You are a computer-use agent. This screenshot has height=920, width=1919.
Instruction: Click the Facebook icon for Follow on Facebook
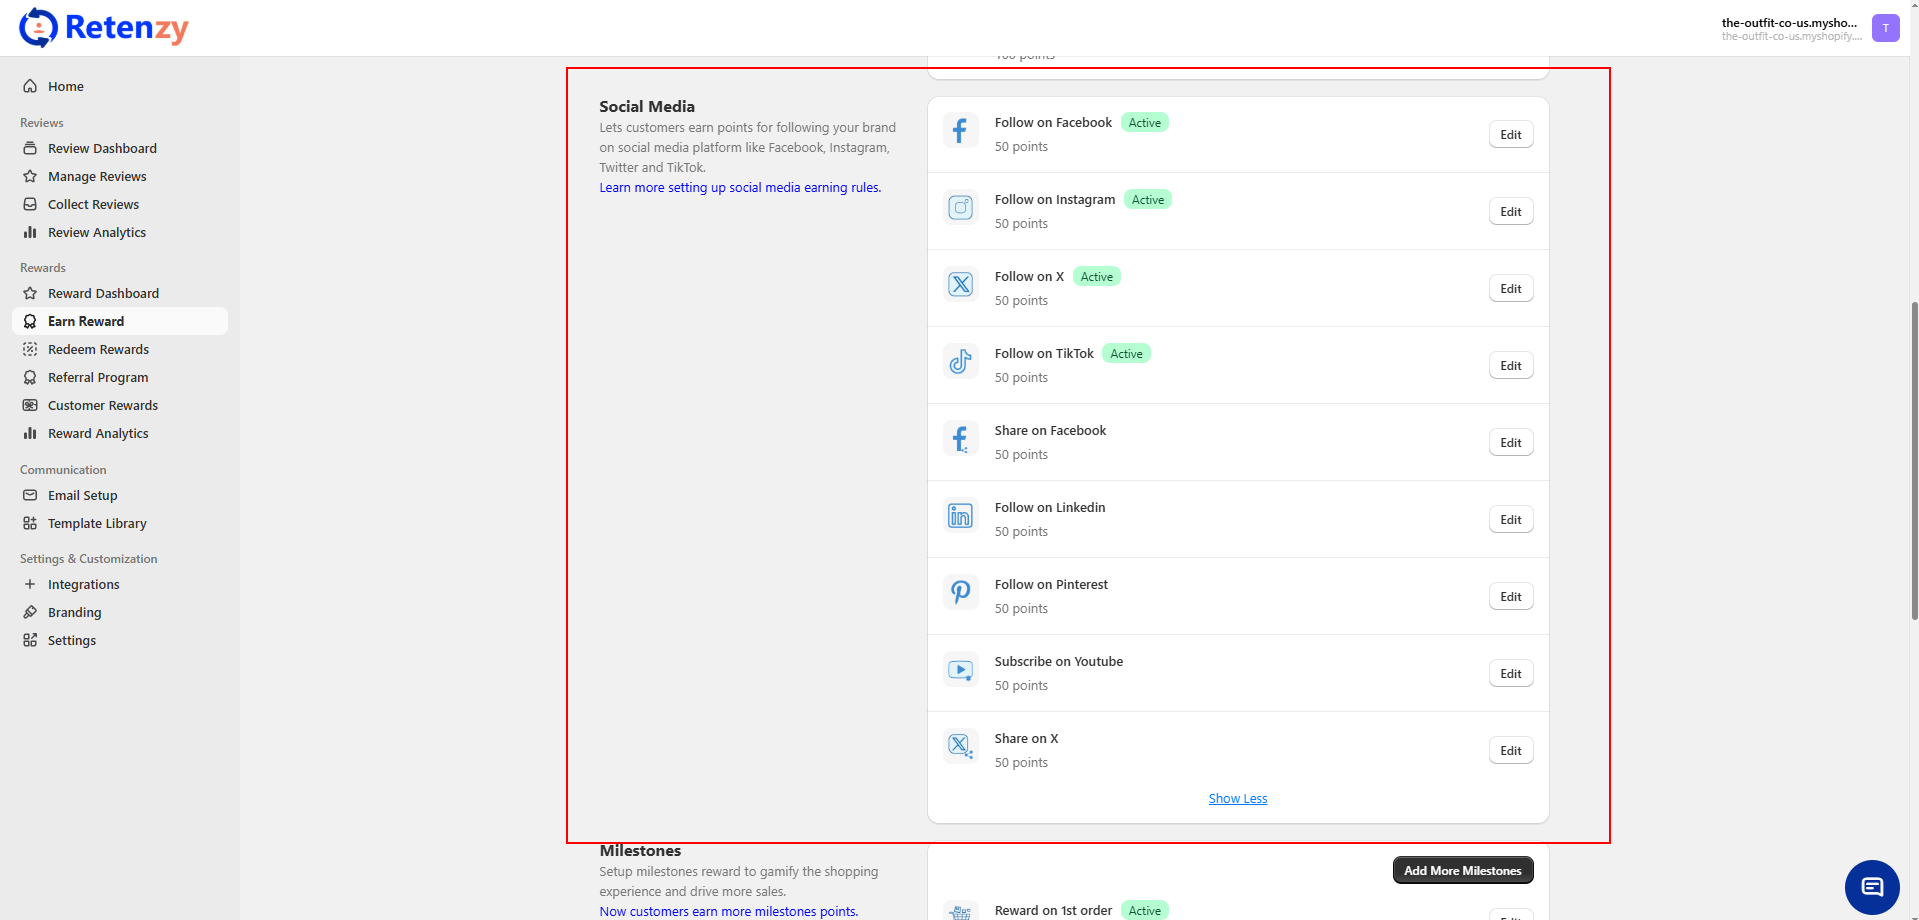[x=960, y=131]
